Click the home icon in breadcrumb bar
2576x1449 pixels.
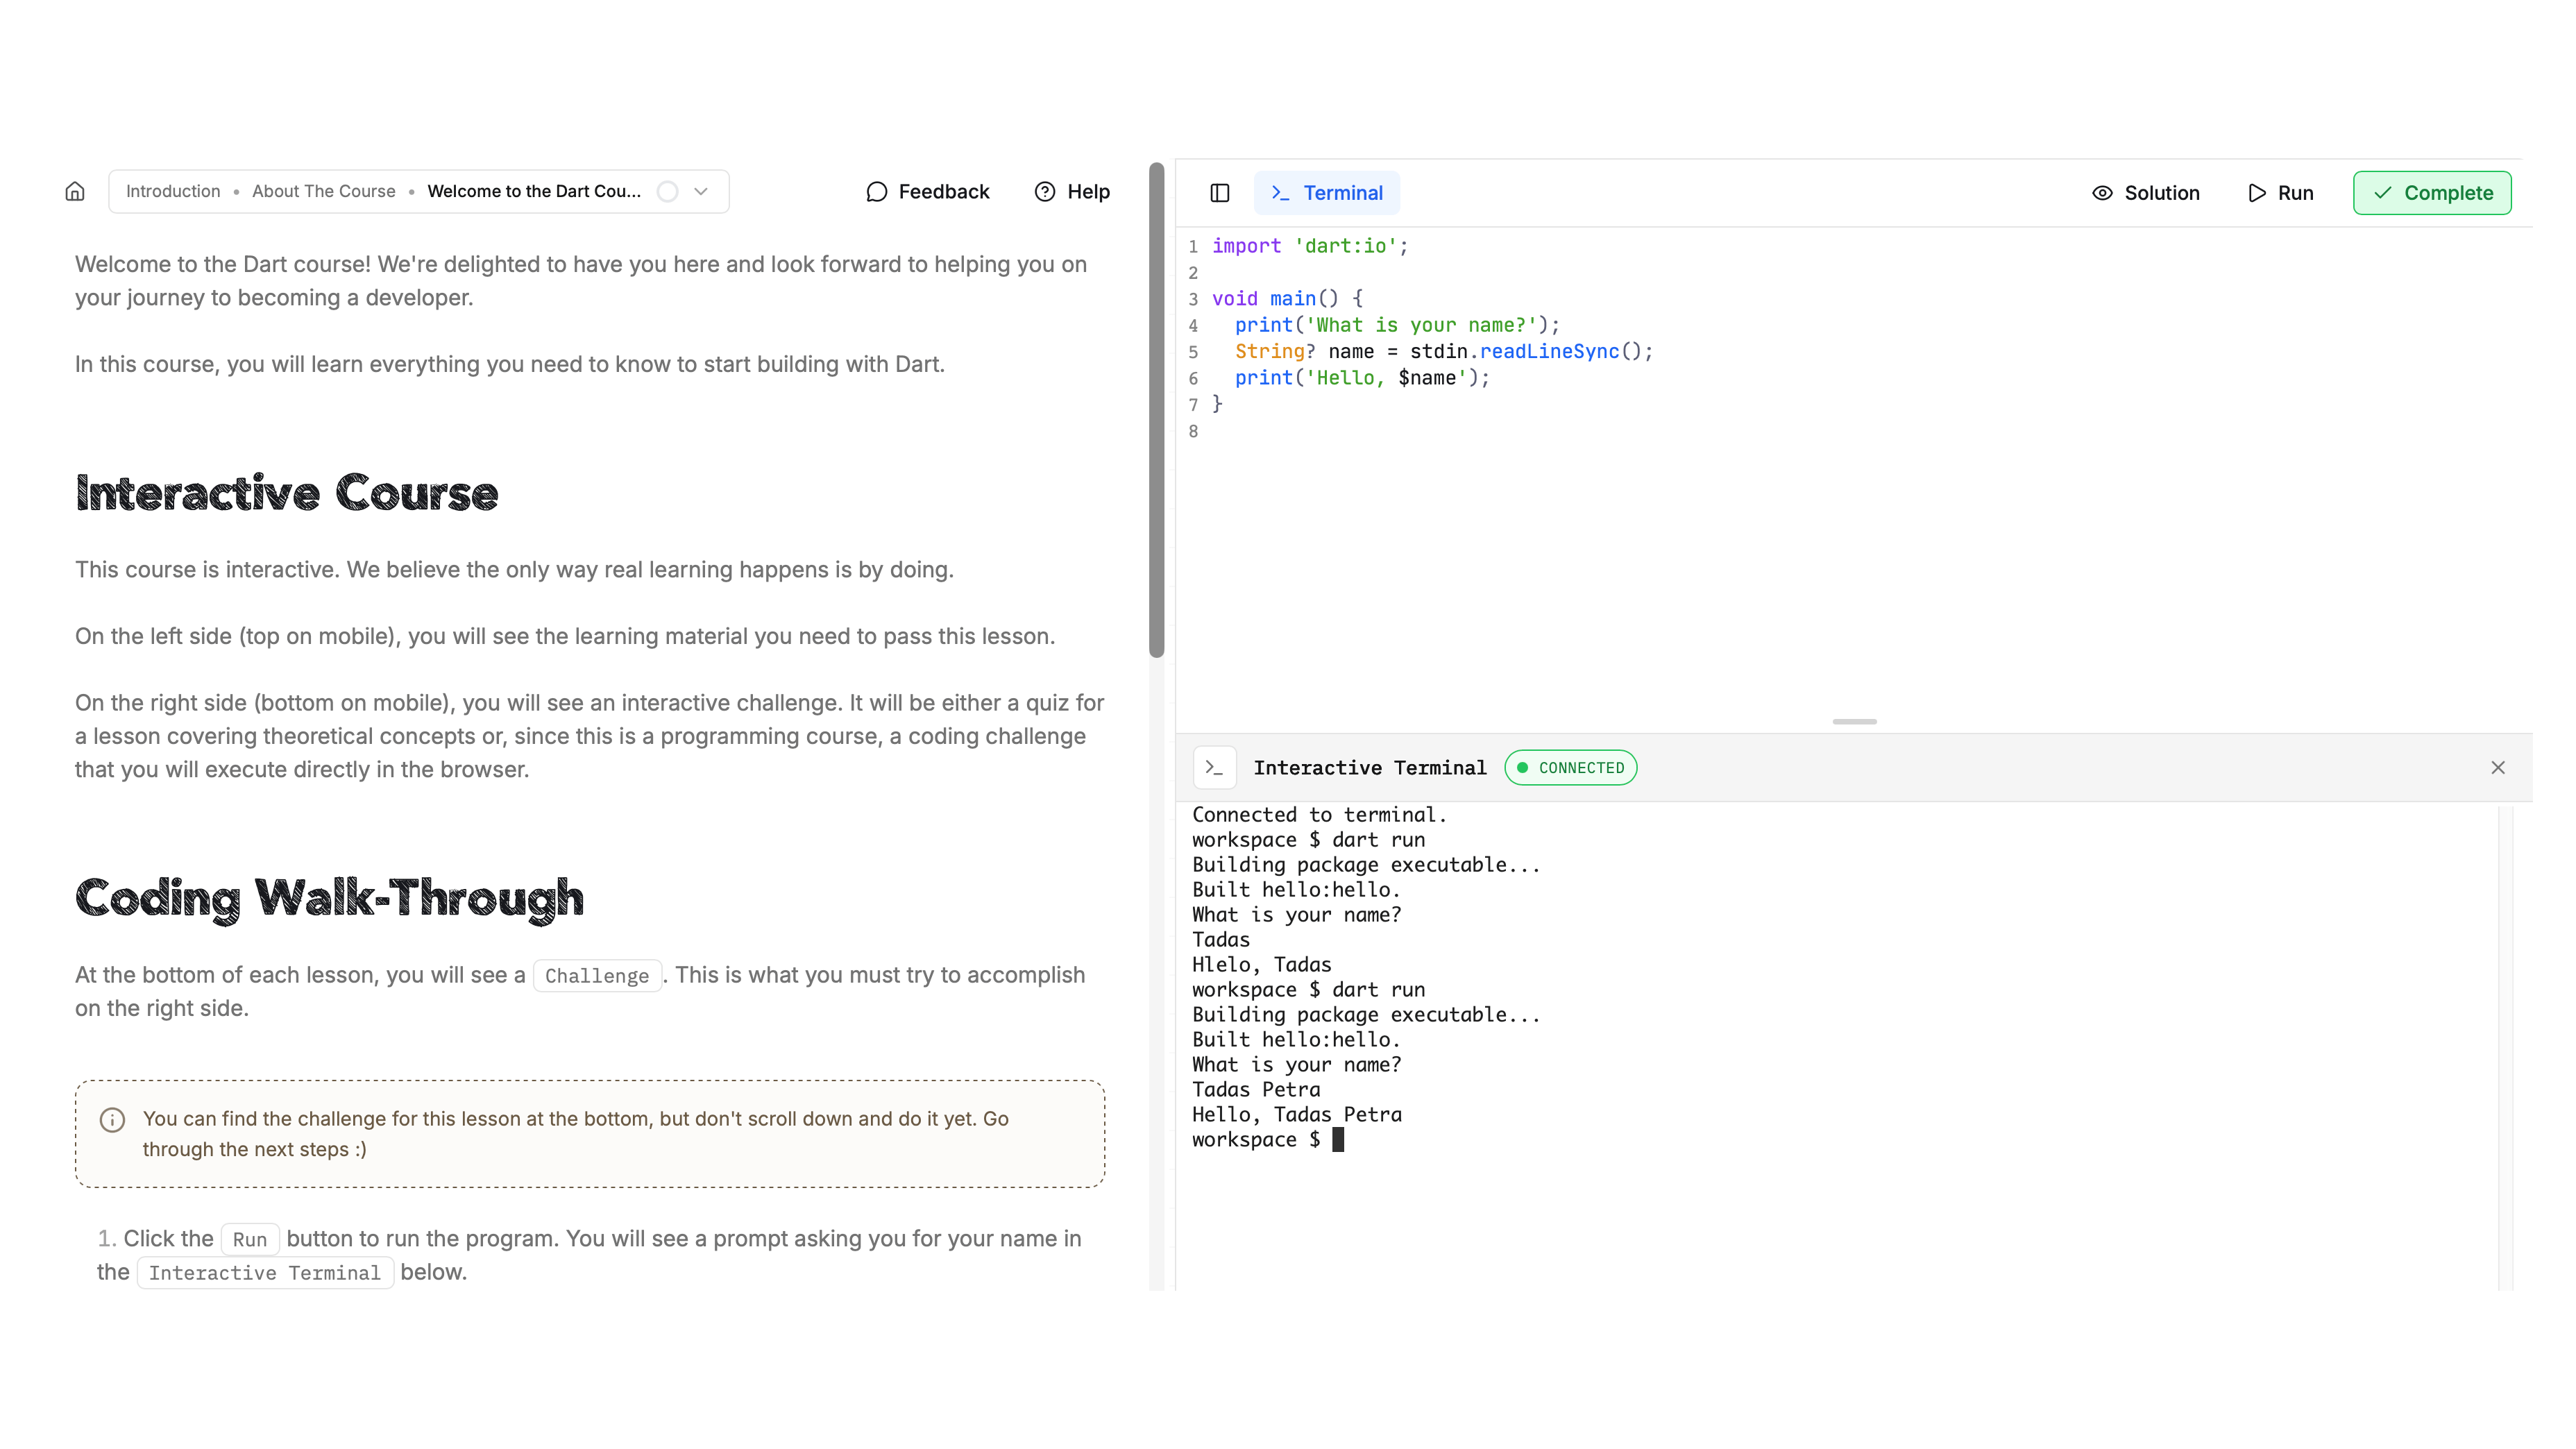coord(75,191)
